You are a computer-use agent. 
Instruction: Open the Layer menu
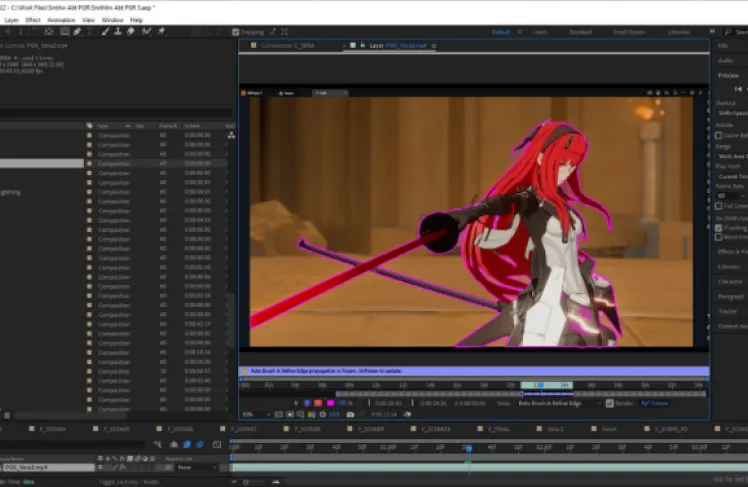point(11,20)
